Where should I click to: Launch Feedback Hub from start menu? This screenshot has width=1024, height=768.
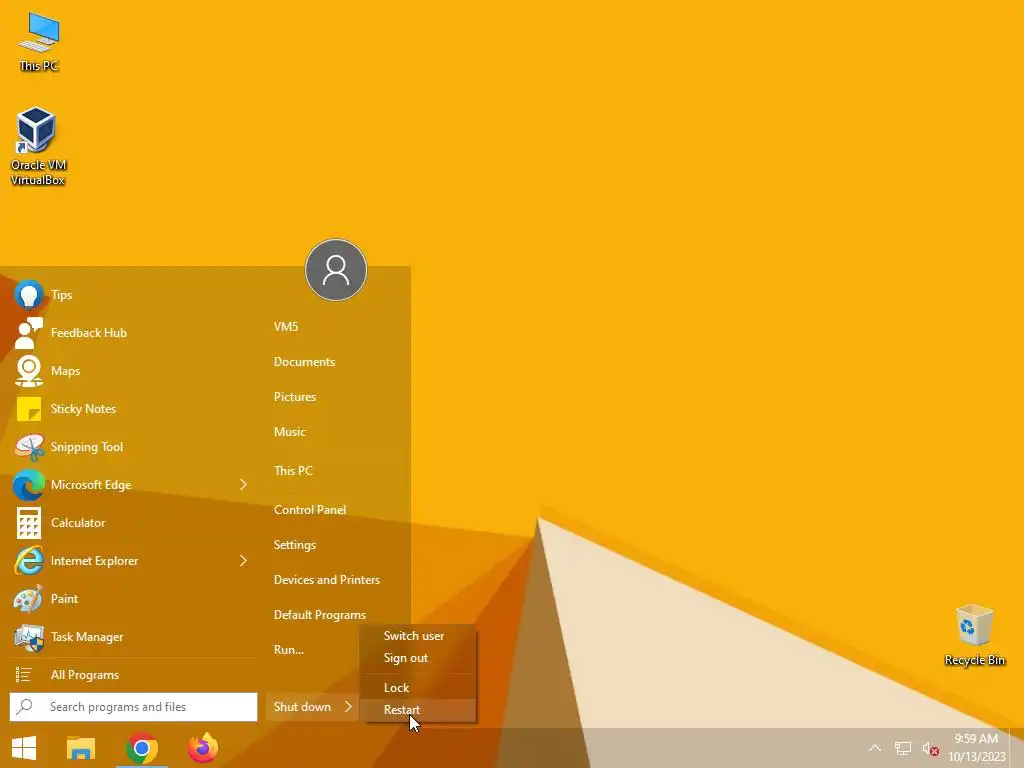click(29, 333)
